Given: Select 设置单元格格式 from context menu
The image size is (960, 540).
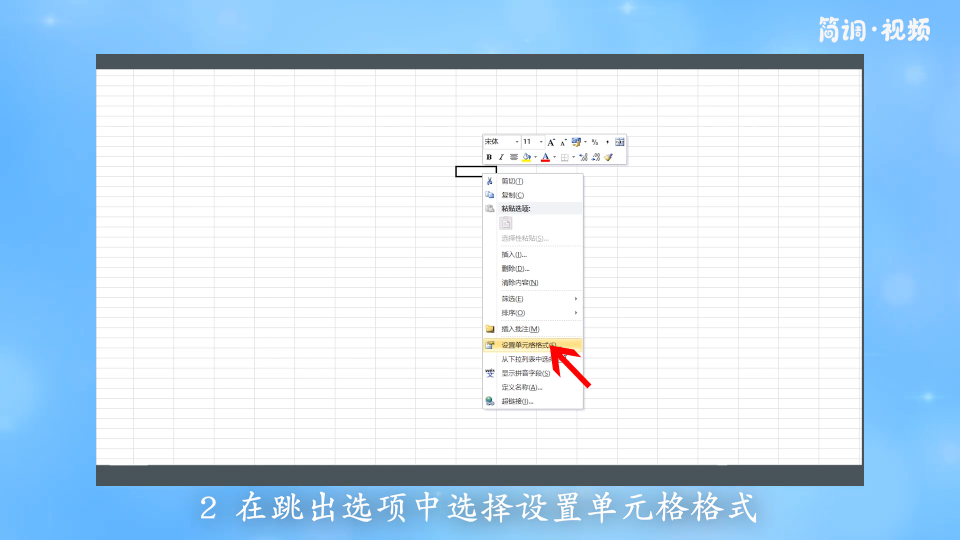Looking at the screenshot, I should coord(528,345).
